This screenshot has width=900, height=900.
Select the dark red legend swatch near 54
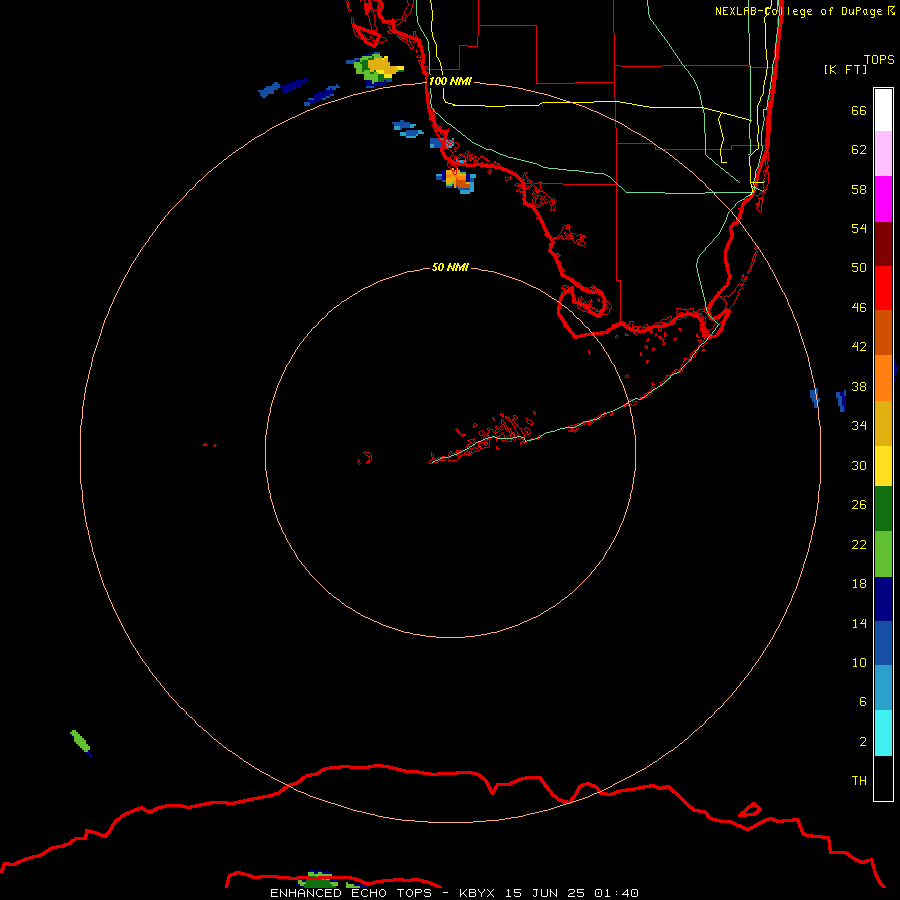coord(883,244)
